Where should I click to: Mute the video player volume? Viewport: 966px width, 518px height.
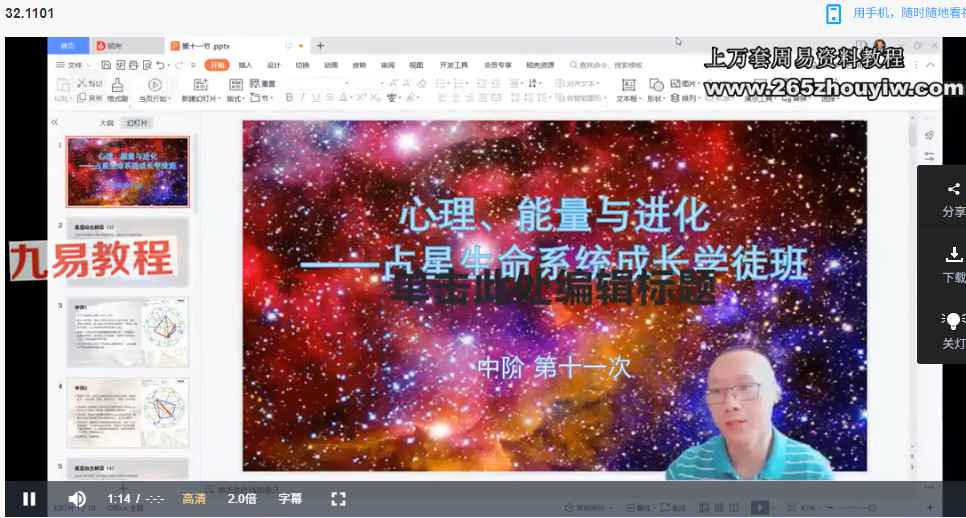tap(76, 498)
